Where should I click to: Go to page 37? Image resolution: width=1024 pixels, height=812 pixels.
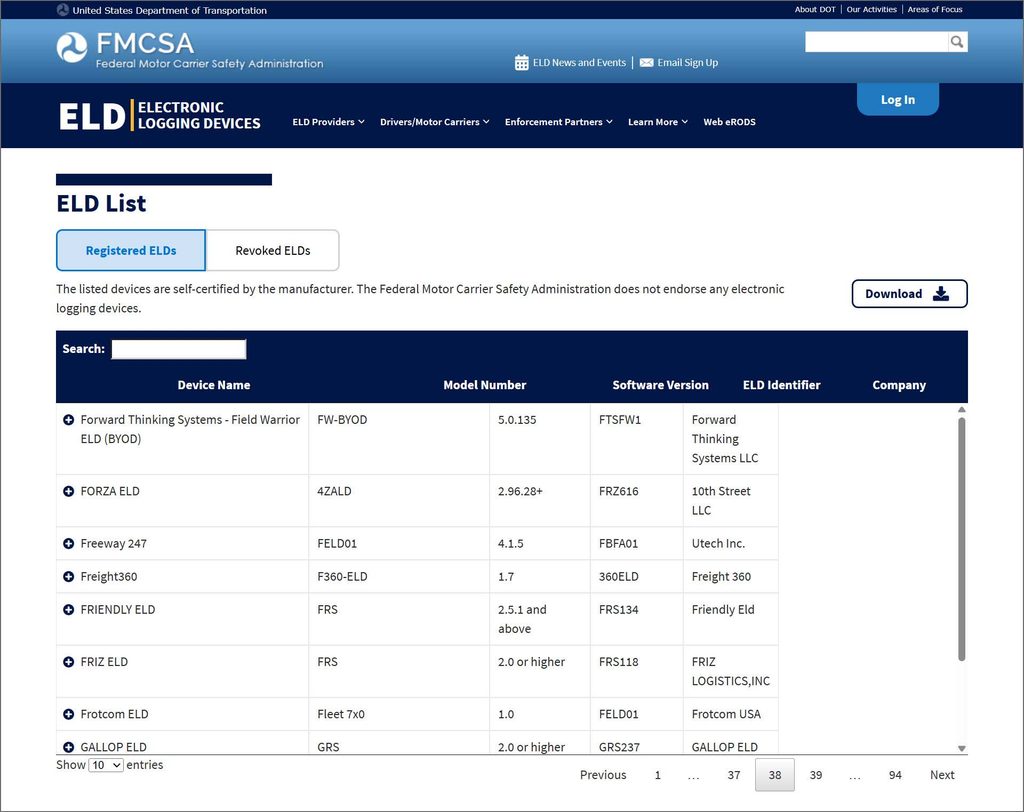click(734, 775)
